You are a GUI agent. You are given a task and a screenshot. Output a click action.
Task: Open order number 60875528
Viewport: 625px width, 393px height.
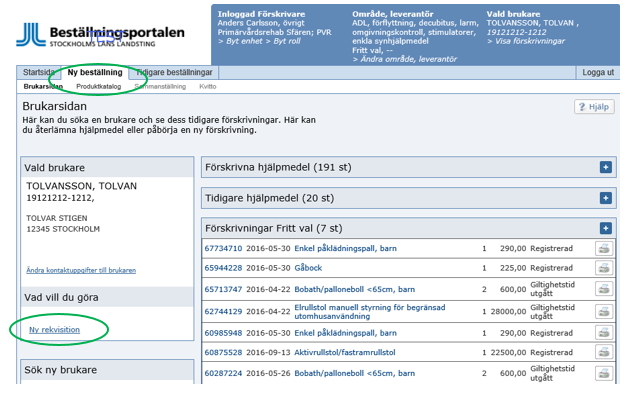coord(223,352)
